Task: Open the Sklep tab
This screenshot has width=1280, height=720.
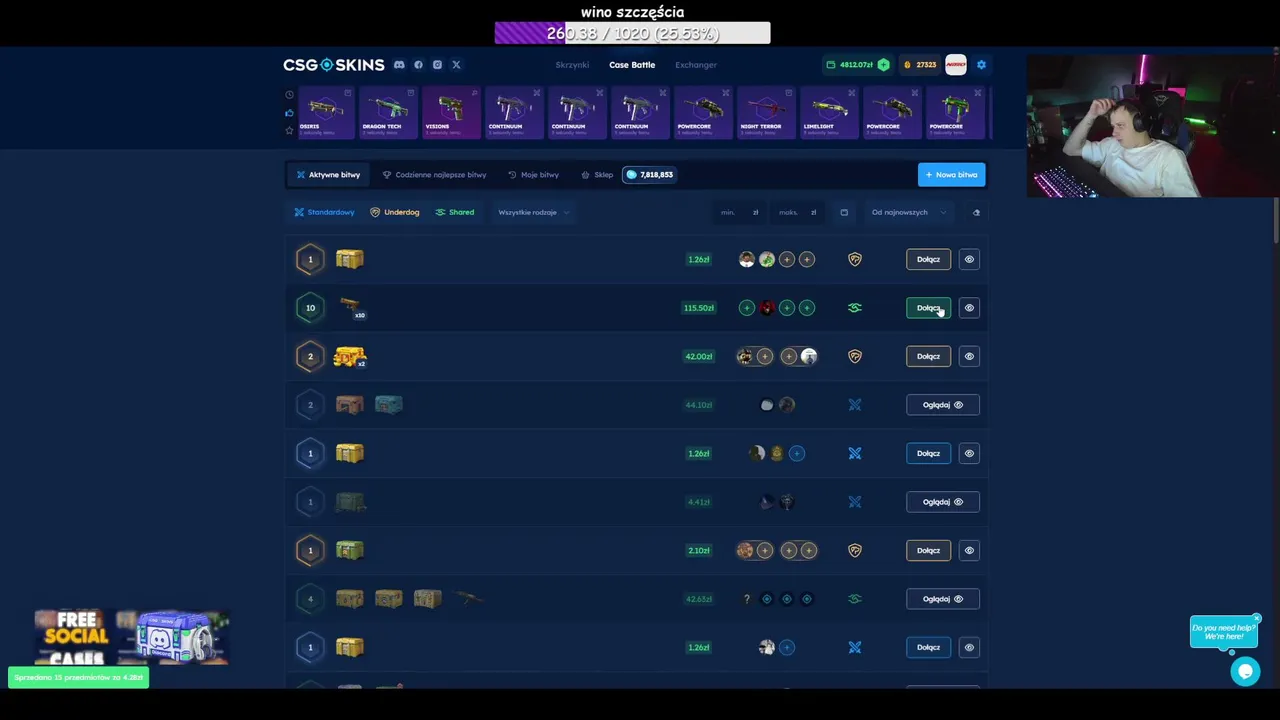Action: 597,175
